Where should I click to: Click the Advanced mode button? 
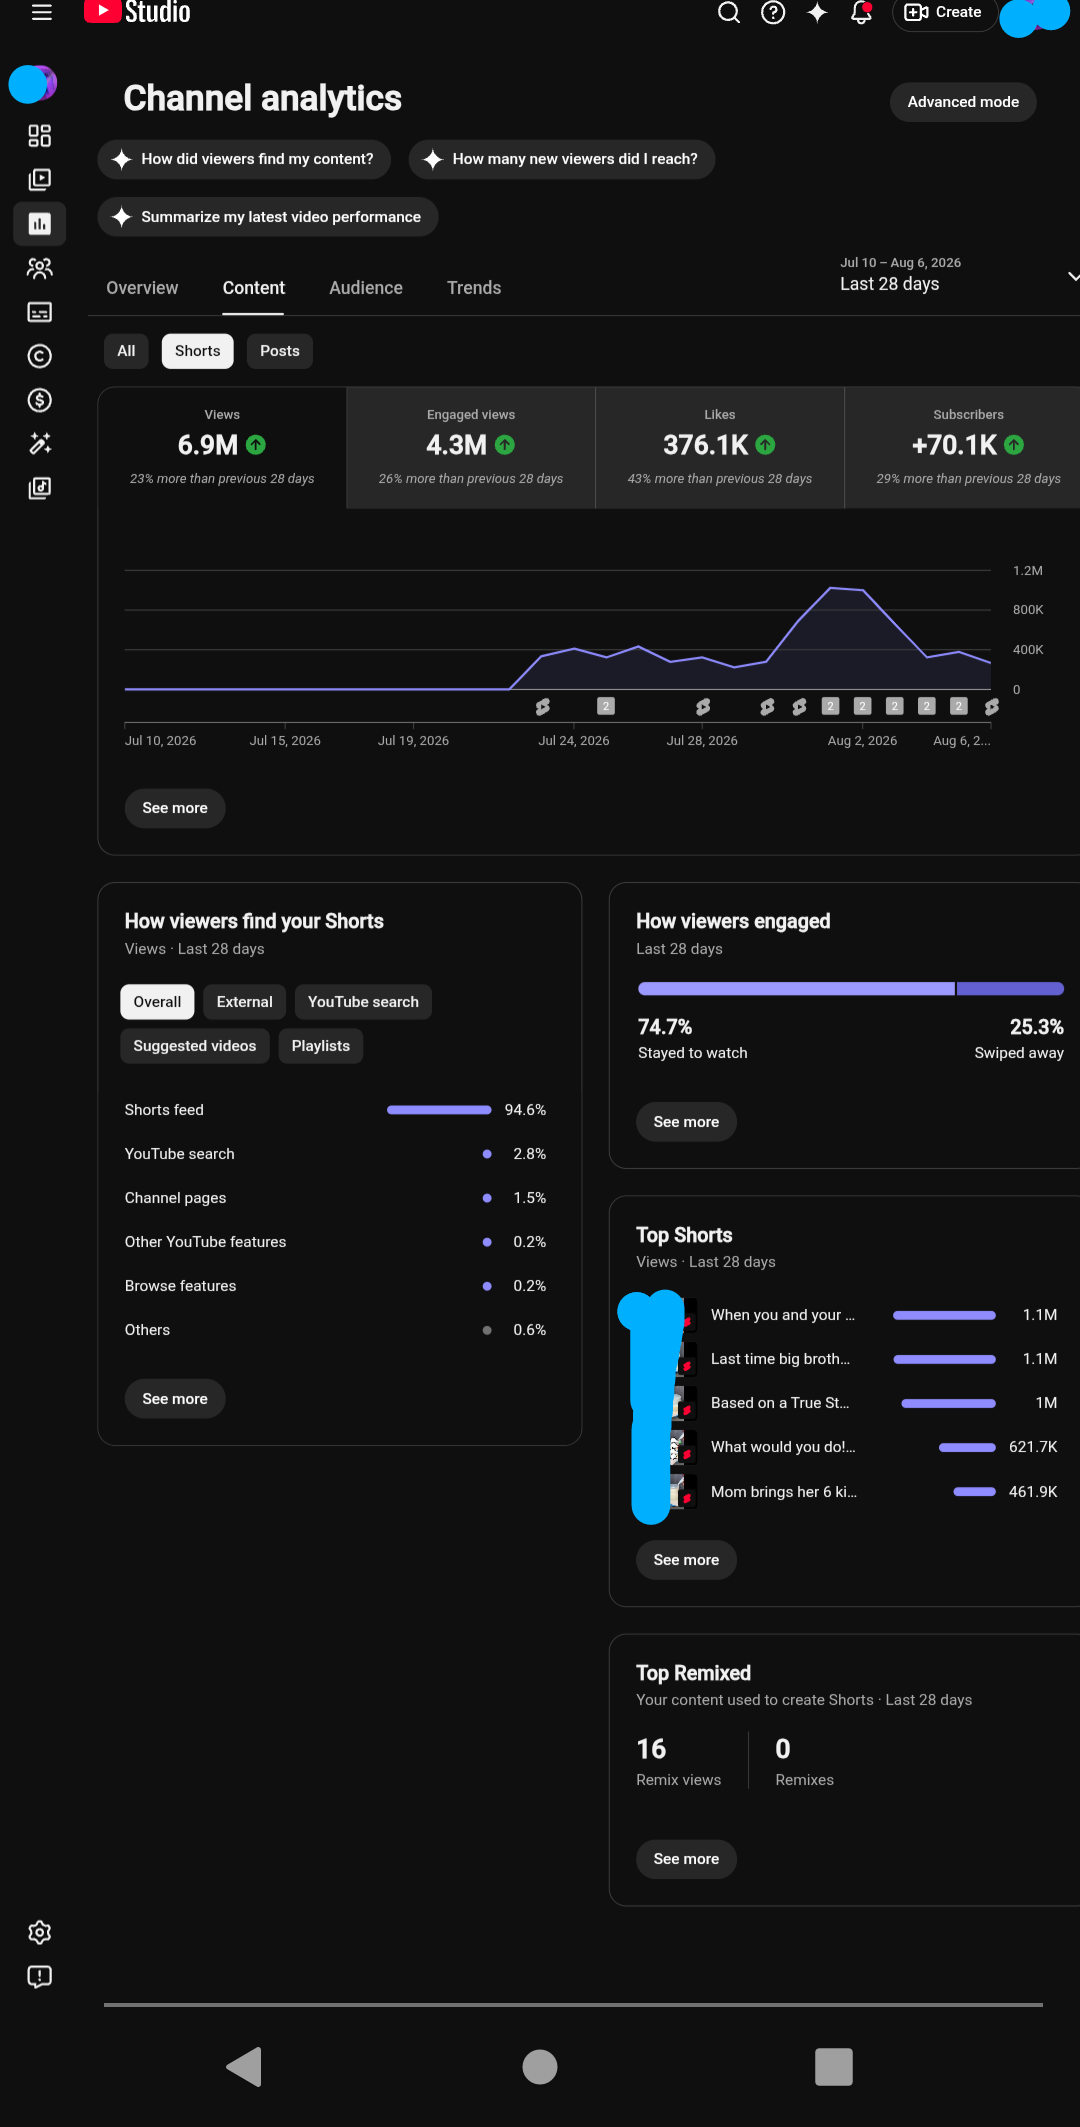coord(963,102)
